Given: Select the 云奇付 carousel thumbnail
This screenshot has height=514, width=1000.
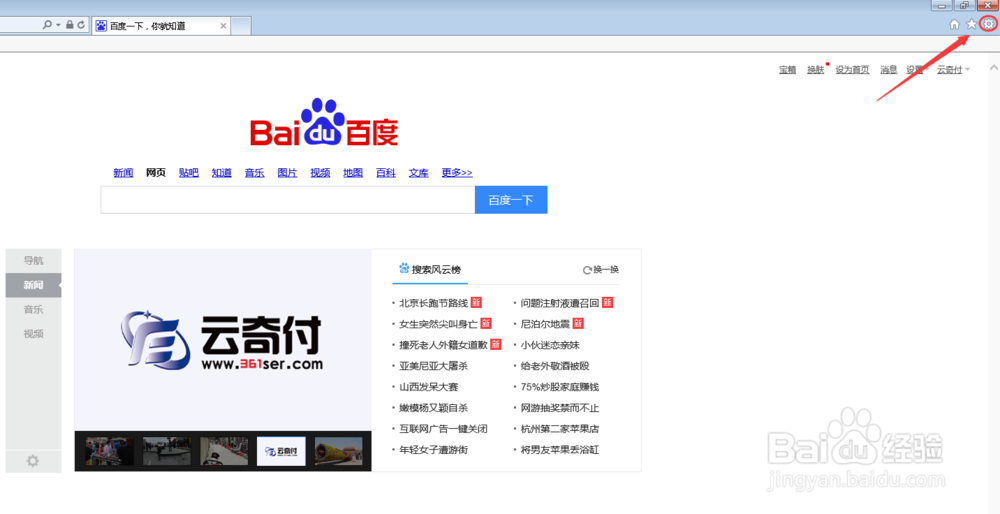Looking at the screenshot, I should coord(281,451).
